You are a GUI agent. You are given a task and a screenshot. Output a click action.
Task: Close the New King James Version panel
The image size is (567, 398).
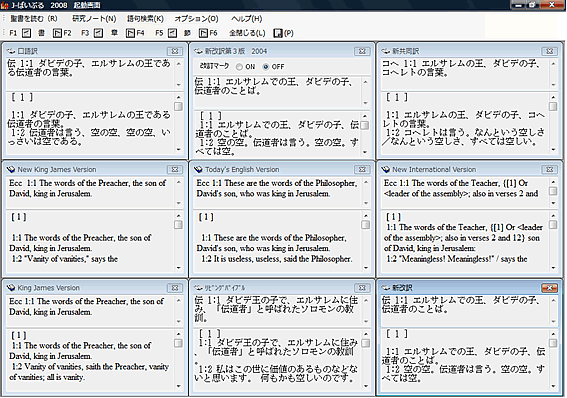[175, 170]
